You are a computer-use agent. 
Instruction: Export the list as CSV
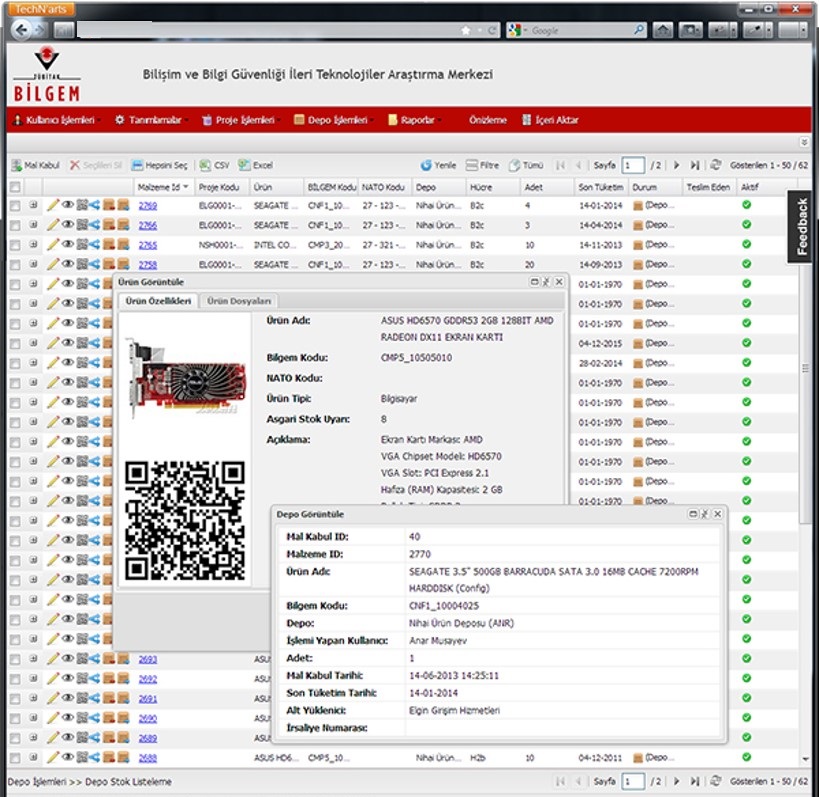click(215, 166)
